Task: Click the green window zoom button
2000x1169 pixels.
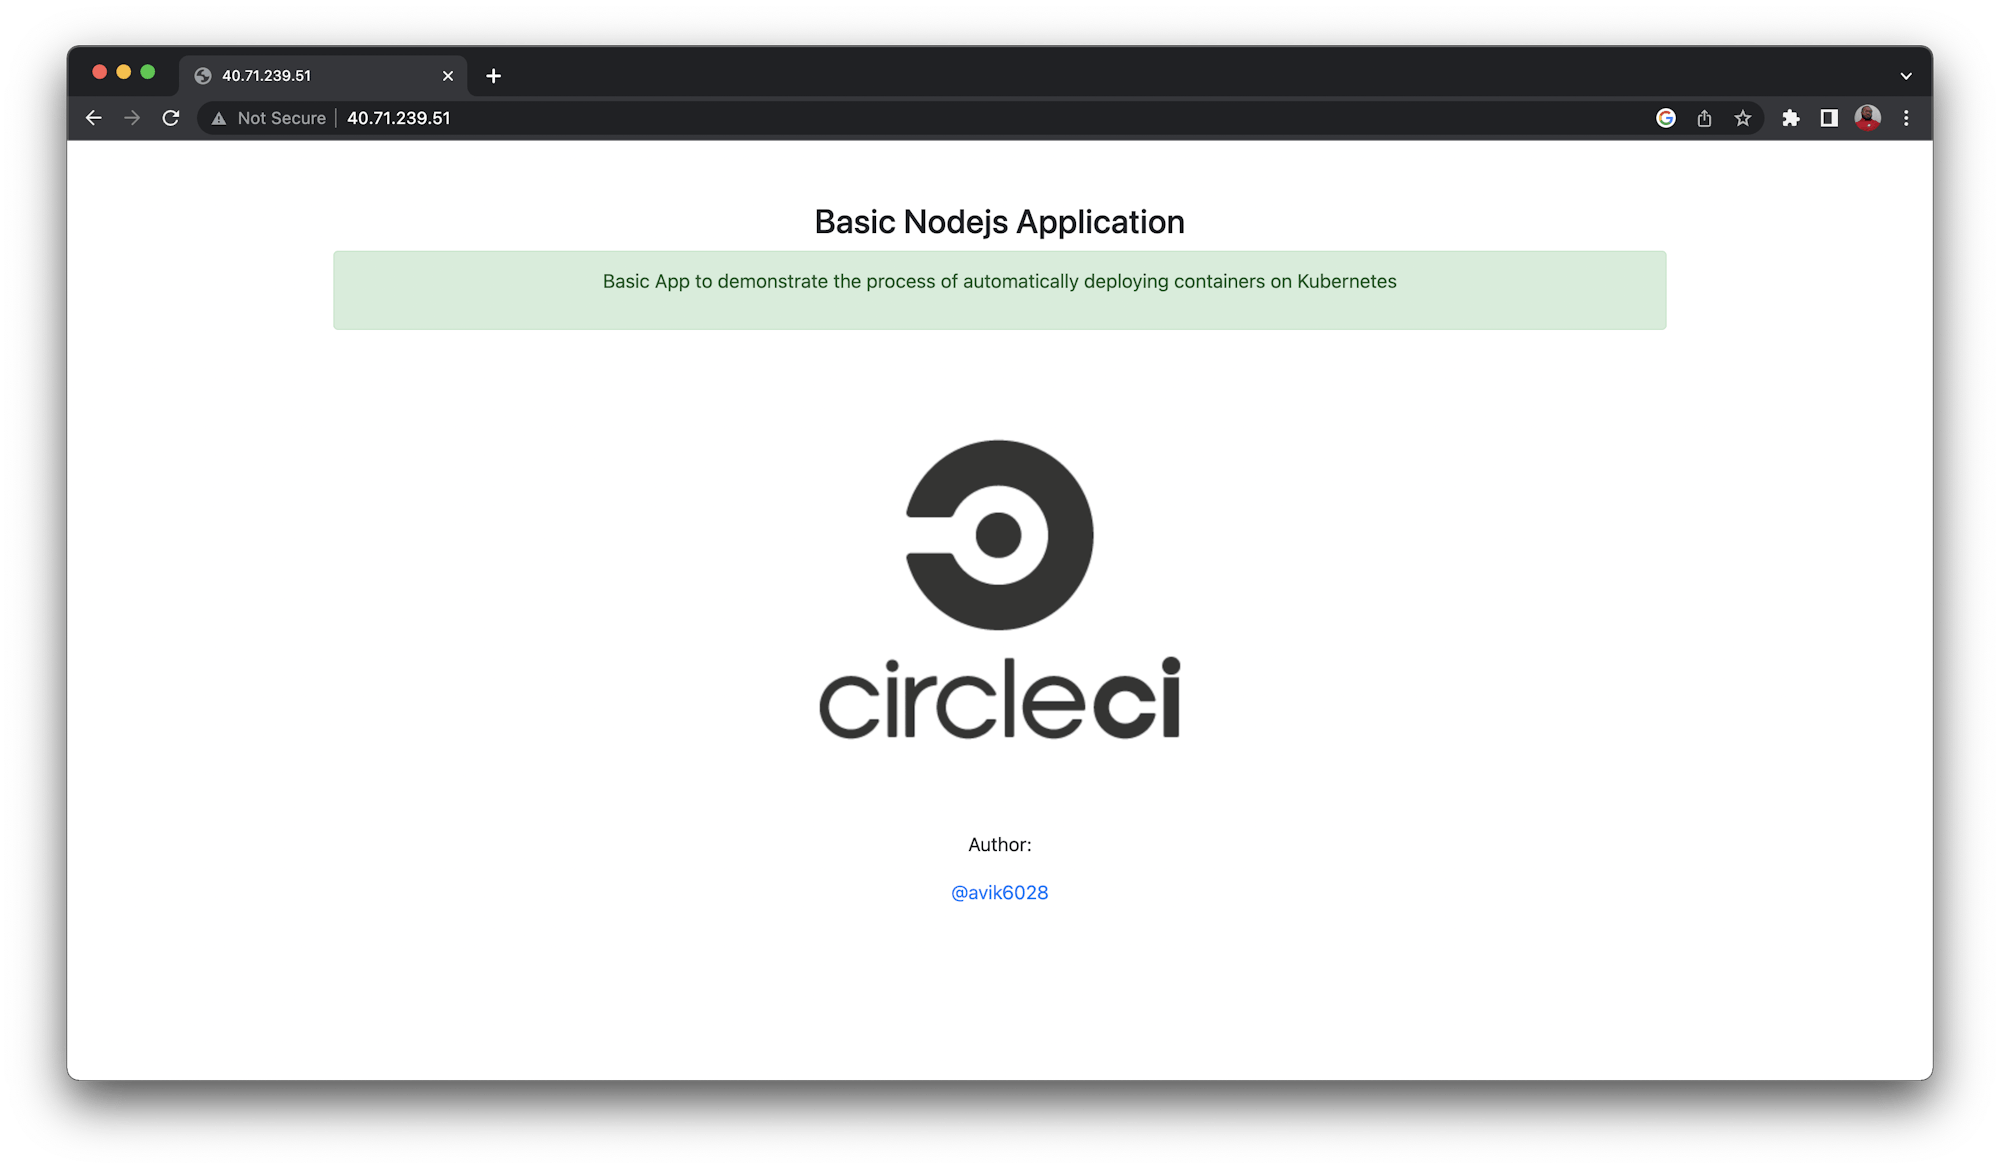Action: [x=148, y=72]
